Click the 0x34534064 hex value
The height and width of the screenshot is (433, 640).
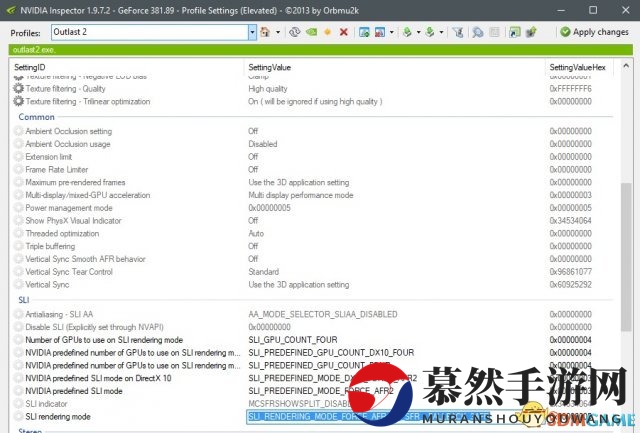point(570,220)
